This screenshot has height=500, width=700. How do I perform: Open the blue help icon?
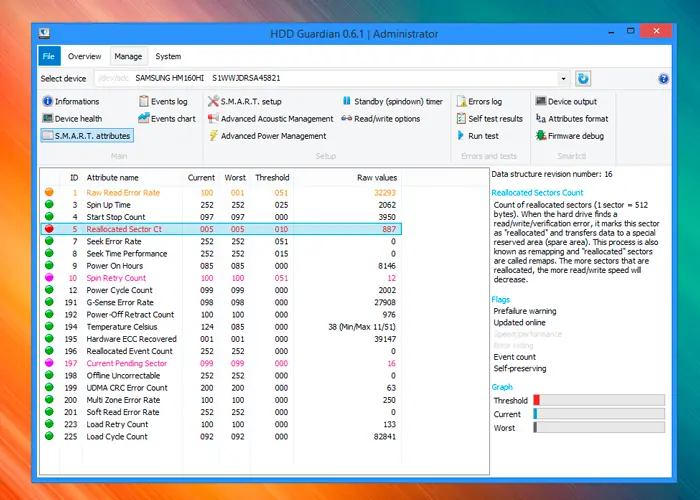pos(663,79)
